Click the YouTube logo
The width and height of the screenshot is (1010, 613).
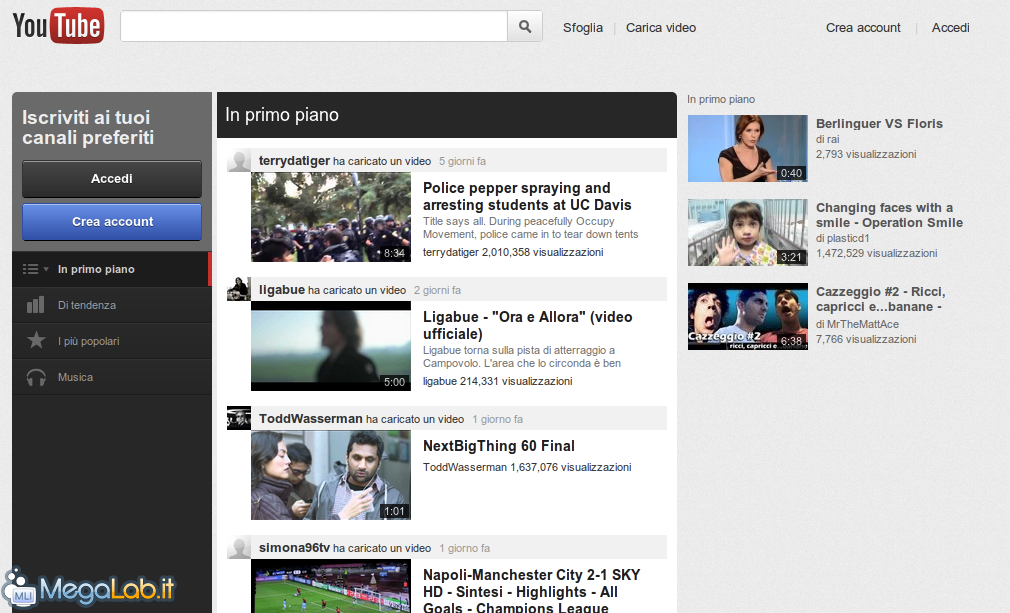[x=58, y=26]
